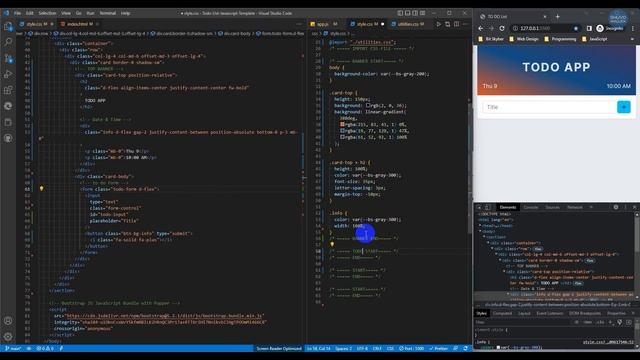640x360 pixels.
Task: Click the lightbulb code action in the HTML editor
Action: coord(41,189)
